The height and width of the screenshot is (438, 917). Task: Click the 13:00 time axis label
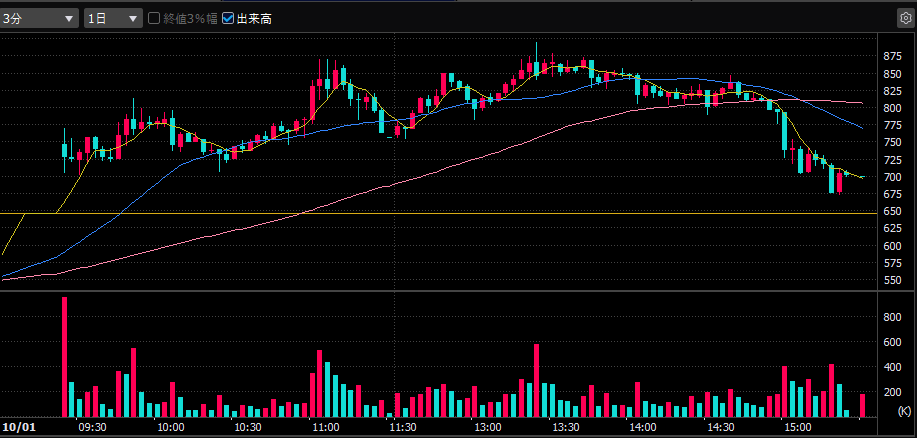coord(488,427)
